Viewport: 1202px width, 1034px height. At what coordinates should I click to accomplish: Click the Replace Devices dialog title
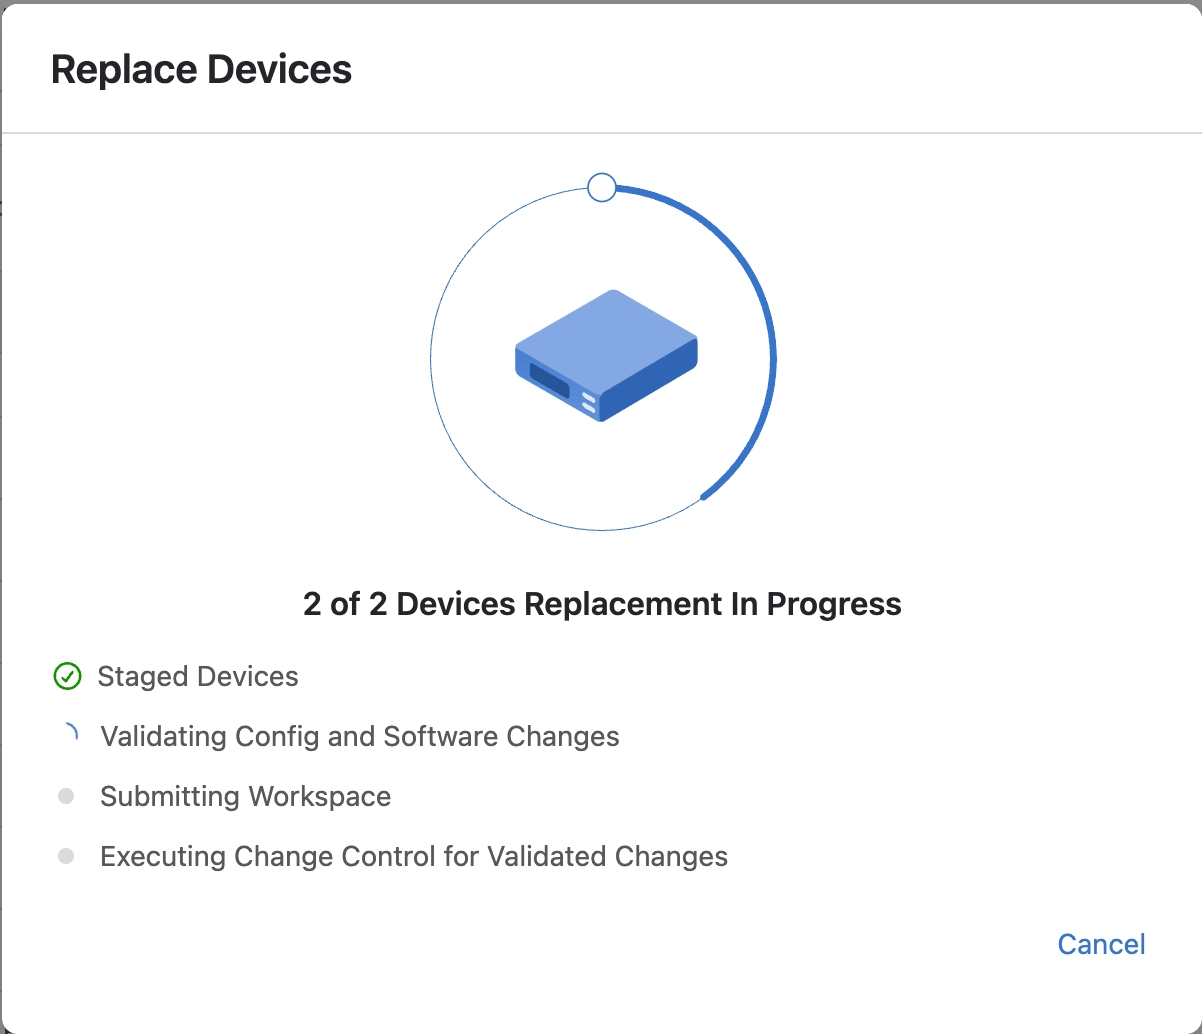tap(201, 70)
